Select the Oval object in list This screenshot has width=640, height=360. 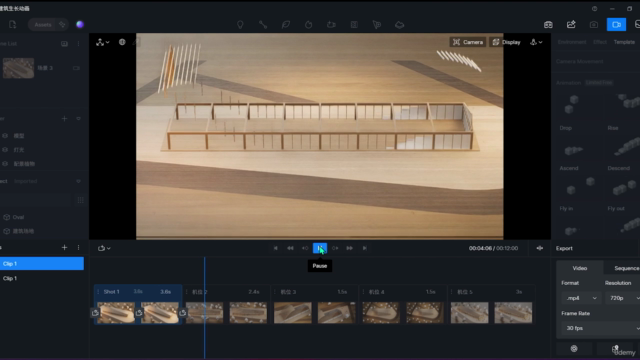coord(18,217)
